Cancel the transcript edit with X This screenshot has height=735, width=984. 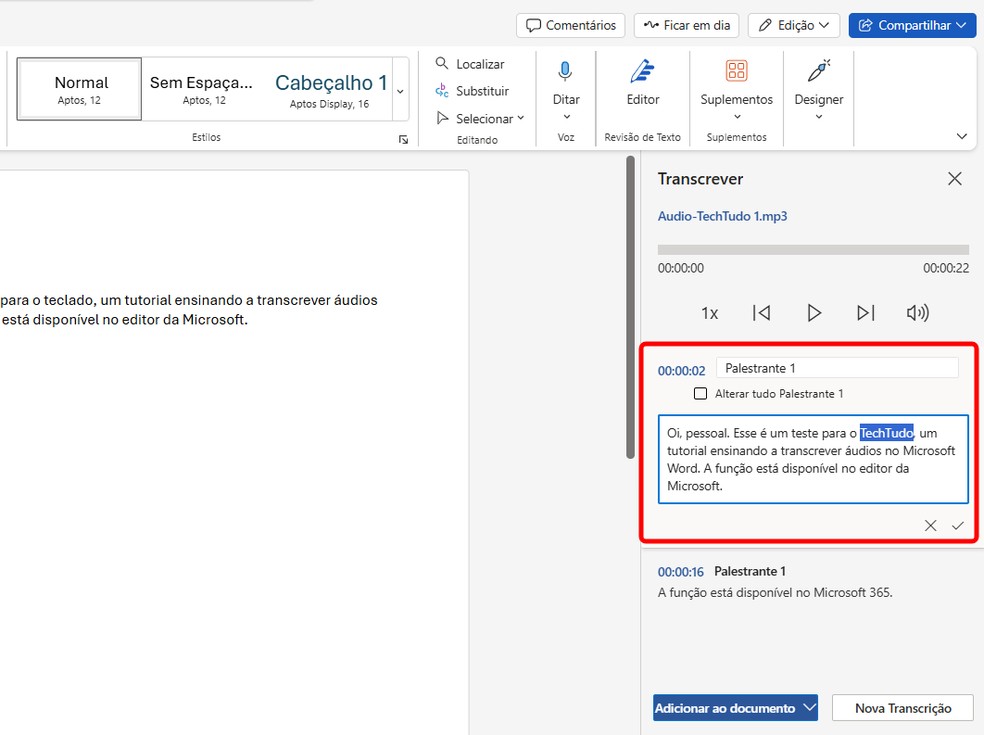click(931, 525)
